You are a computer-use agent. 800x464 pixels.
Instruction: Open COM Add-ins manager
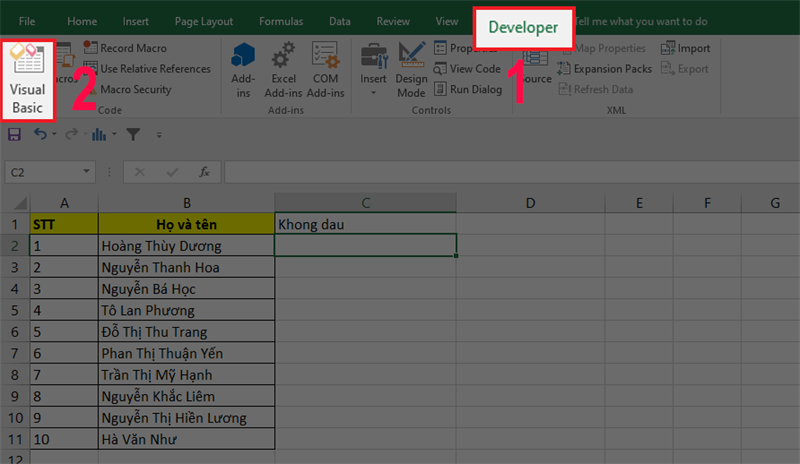click(x=326, y=70)
